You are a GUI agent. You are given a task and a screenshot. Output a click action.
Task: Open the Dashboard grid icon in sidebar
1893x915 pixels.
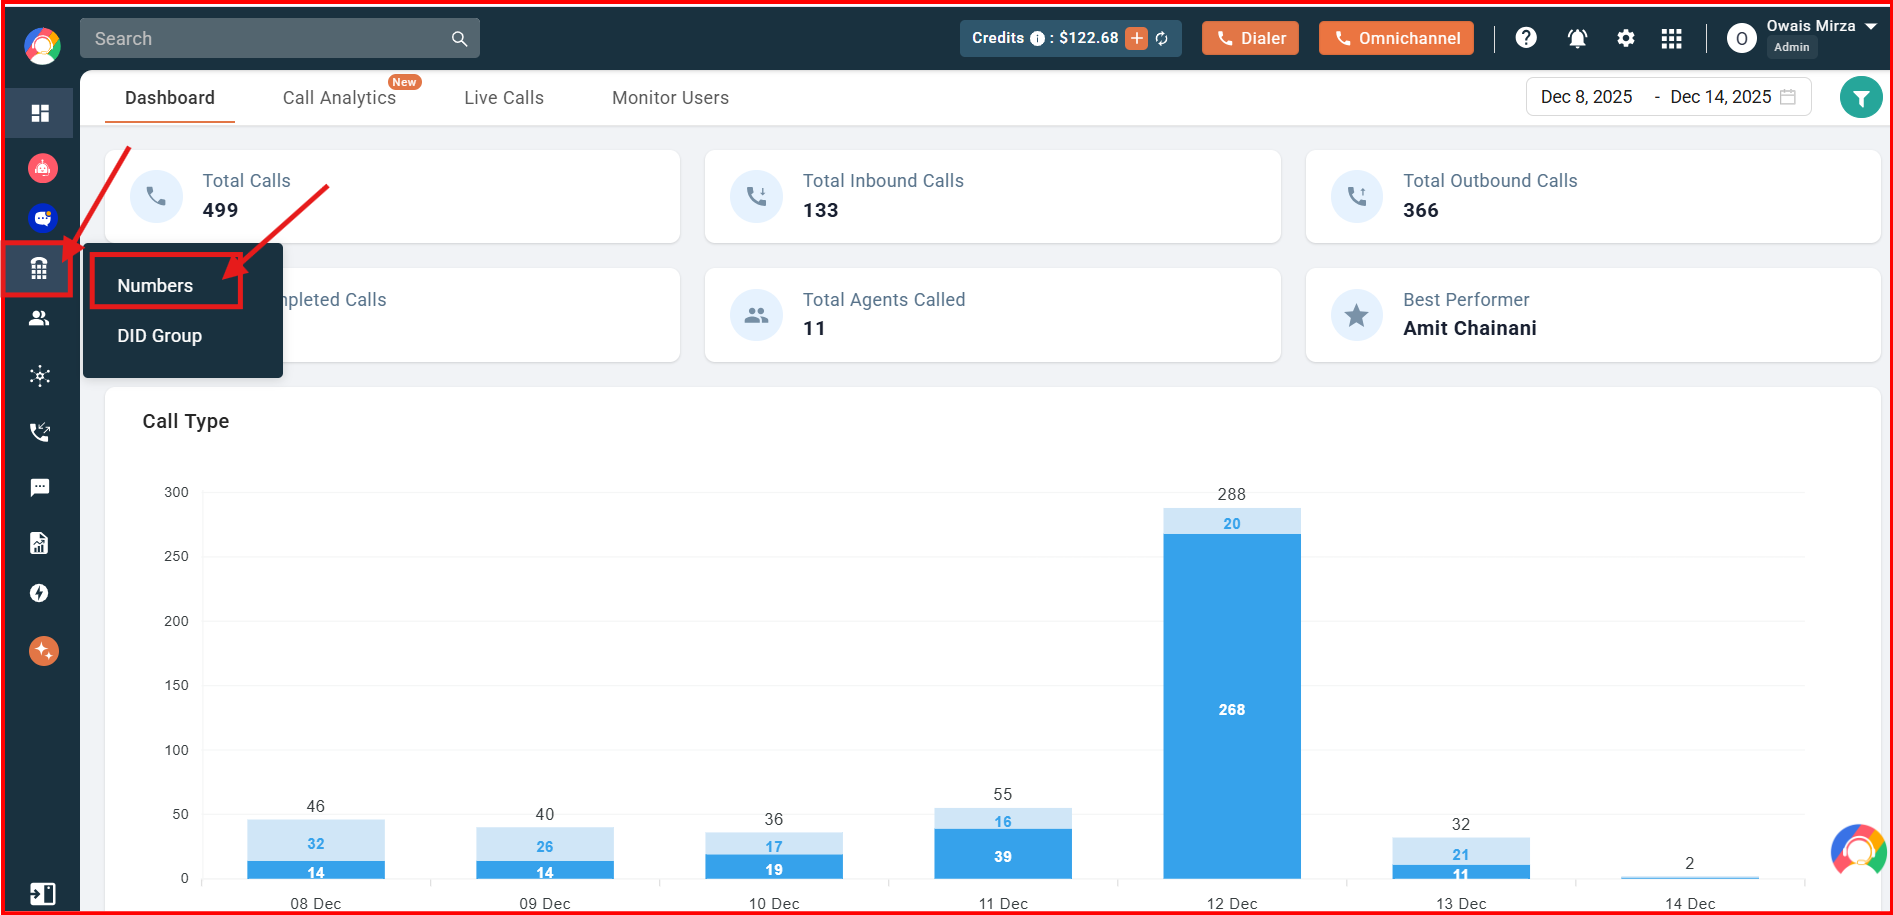point(40,113)
